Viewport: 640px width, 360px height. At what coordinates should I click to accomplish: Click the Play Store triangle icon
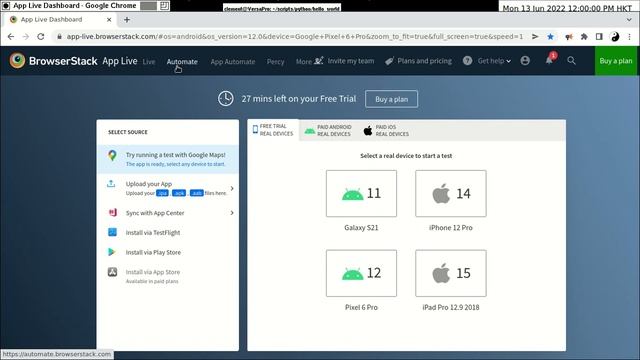click(112, 252)
